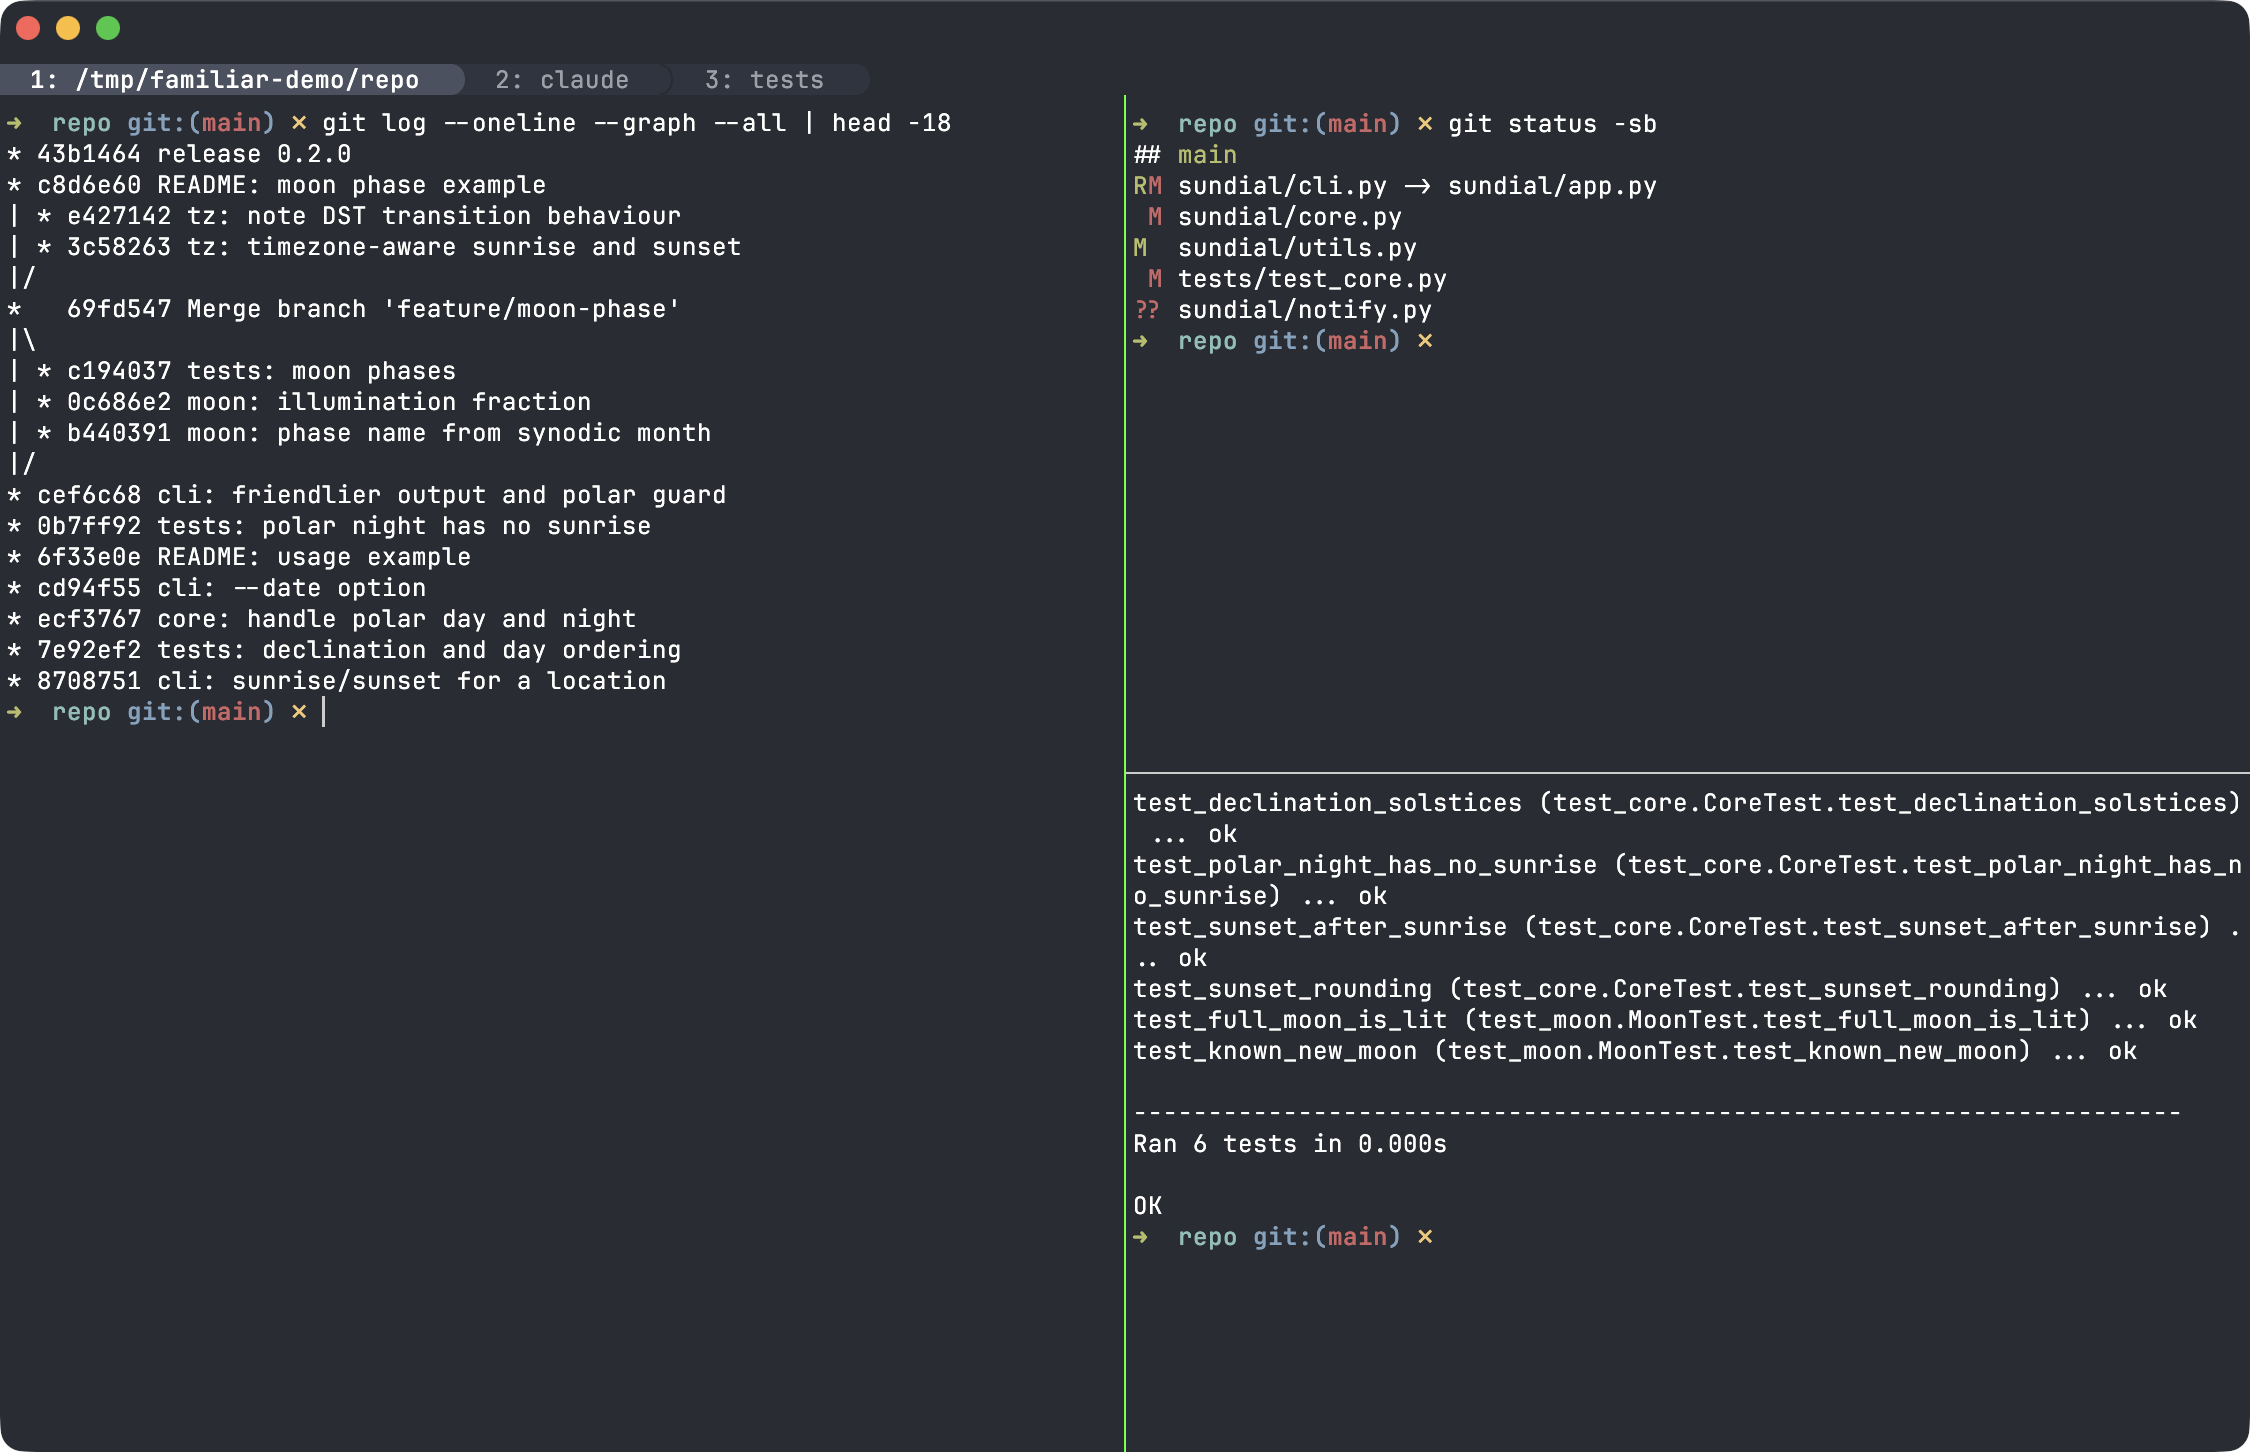Click the green maximize window button
The width and height of the screenshot is (2250, 1452).
pyautogui.click(x=108, y=28)
